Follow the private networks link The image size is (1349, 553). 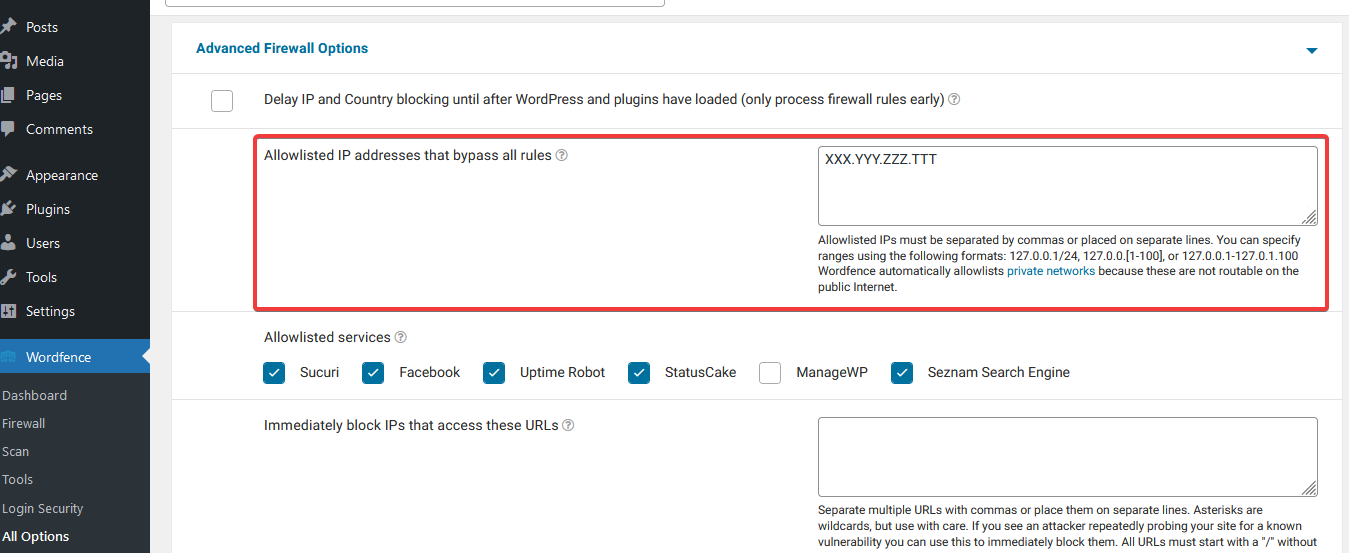coord(1050,271)
